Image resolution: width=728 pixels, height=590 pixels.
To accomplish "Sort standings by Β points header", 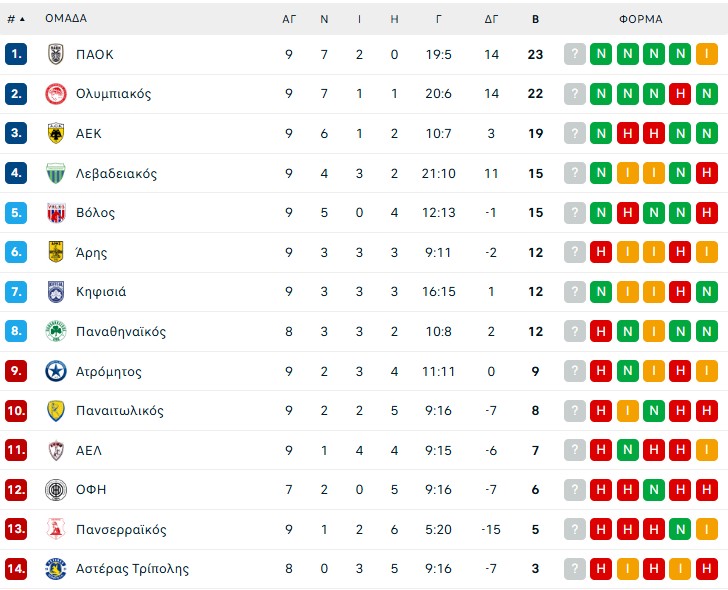I will coord(536,18).
